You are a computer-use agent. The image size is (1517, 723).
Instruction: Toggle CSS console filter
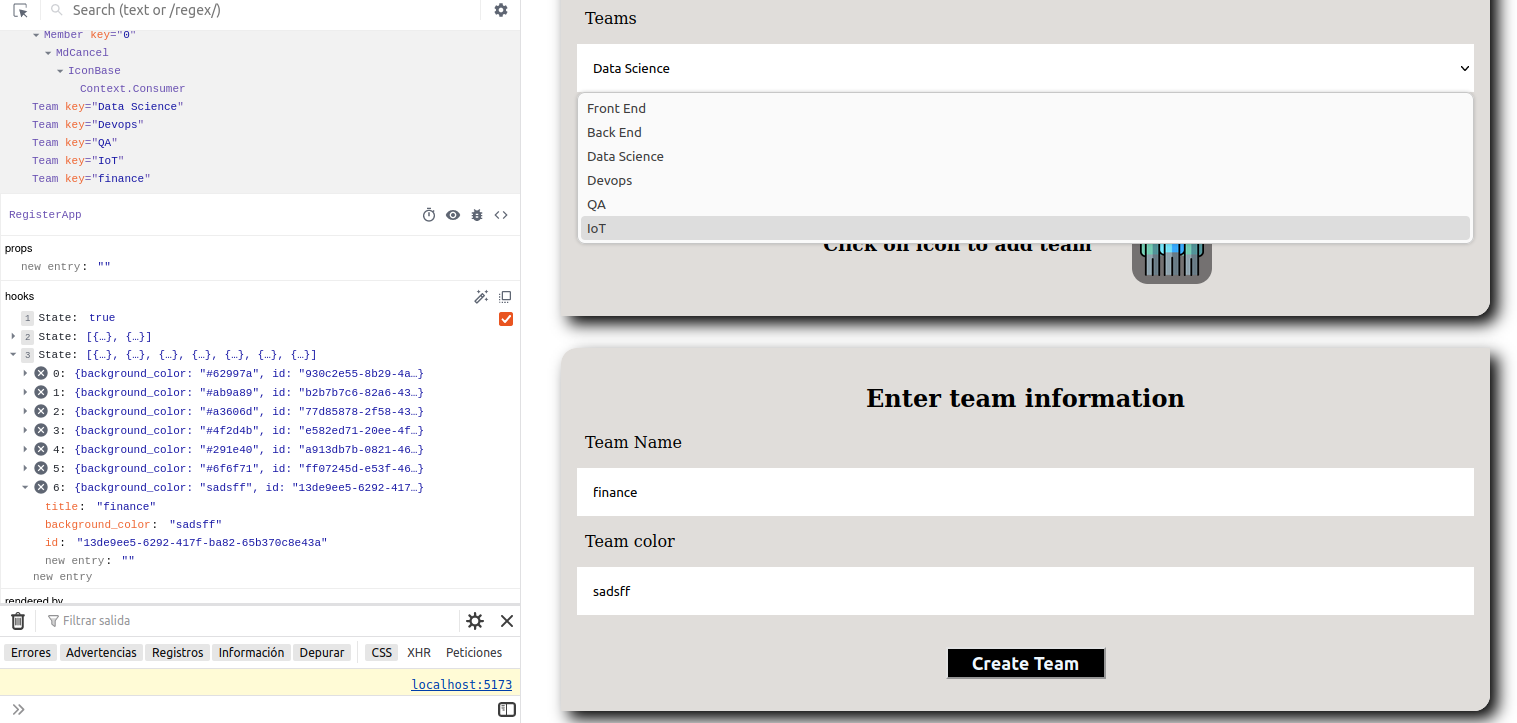point(382,652)
